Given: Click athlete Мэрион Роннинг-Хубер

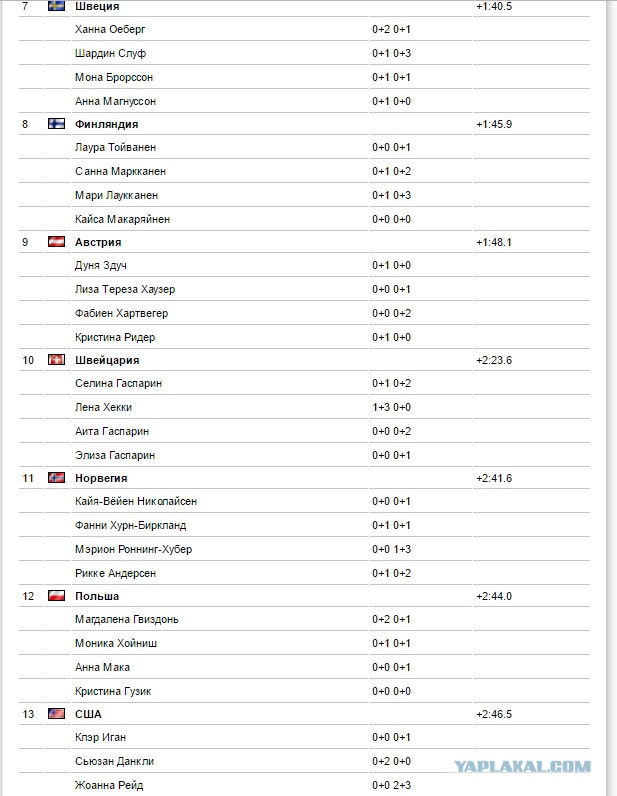Looking at the screenshot, I should click(134, 549).
